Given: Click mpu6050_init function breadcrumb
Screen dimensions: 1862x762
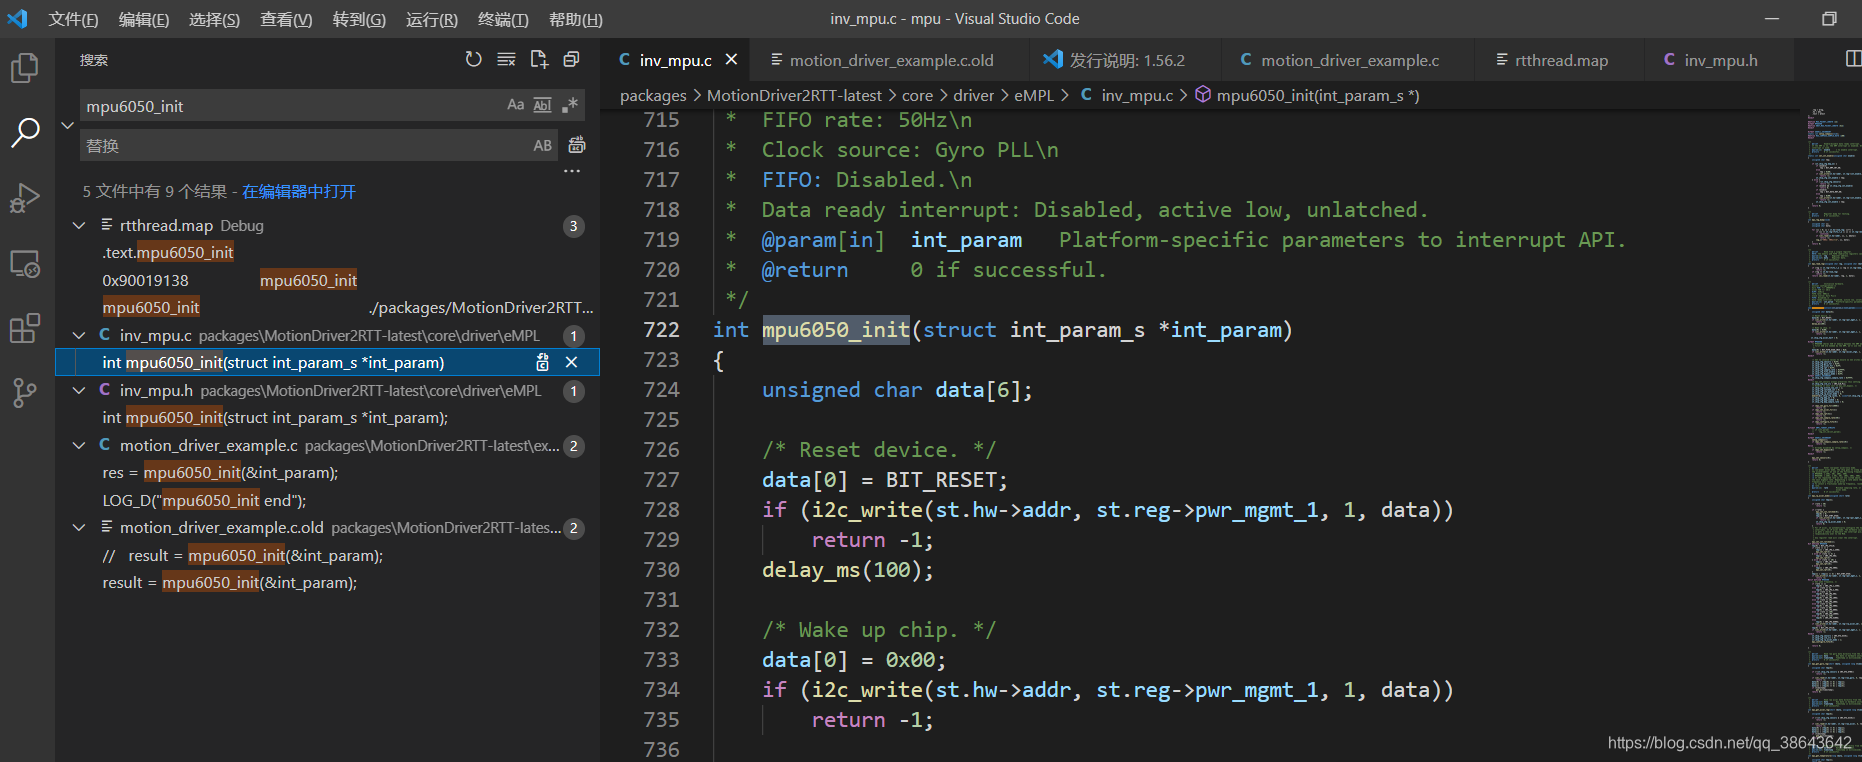Looking at the screenshot, I should pos(1308,95).
